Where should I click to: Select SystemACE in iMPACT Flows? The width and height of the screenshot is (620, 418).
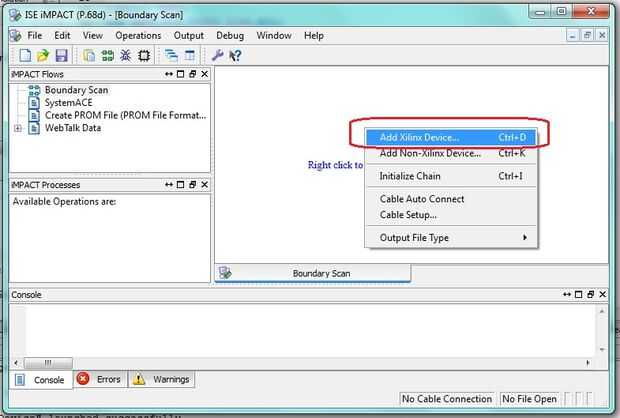pos(68,103)
